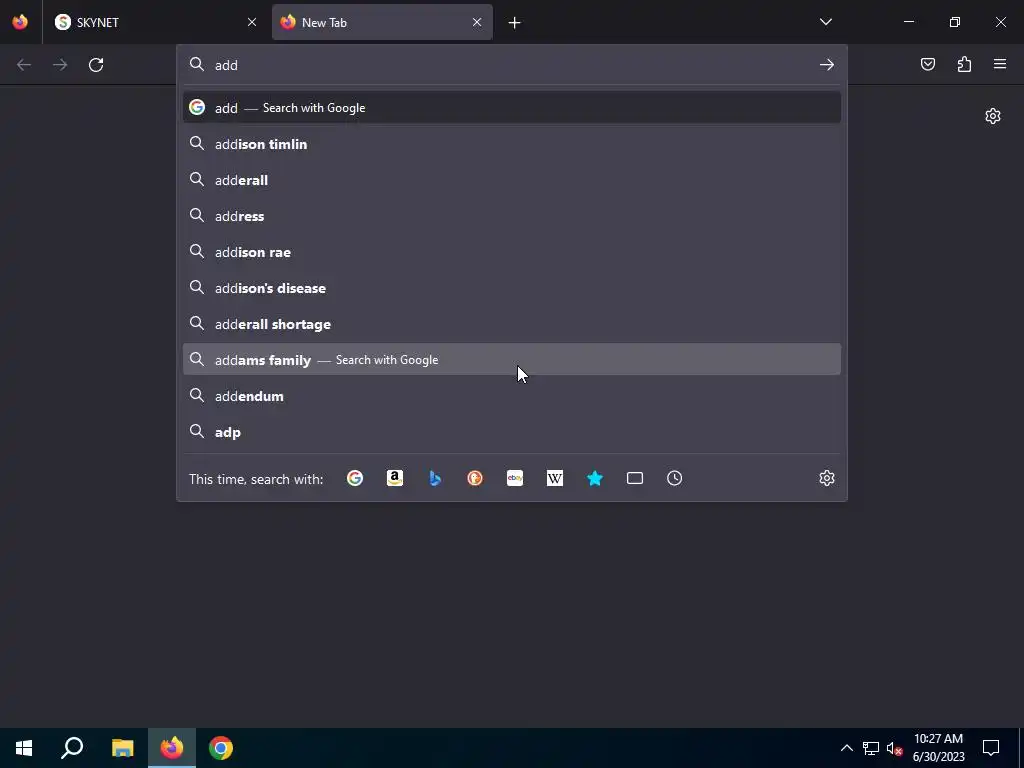1024x768 pixels.
Task: Open a new tab with plus button
Action: pyautogui.click(x=515, y=23)
